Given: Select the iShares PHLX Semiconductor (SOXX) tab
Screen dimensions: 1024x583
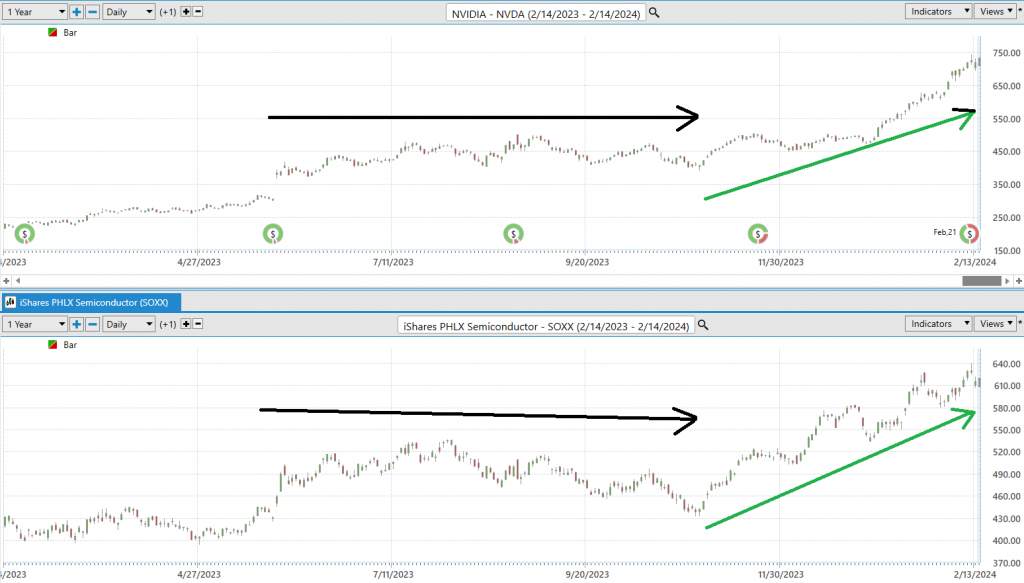Looking at the screenshot, I should pyautogui.click(x=91, y=302).
